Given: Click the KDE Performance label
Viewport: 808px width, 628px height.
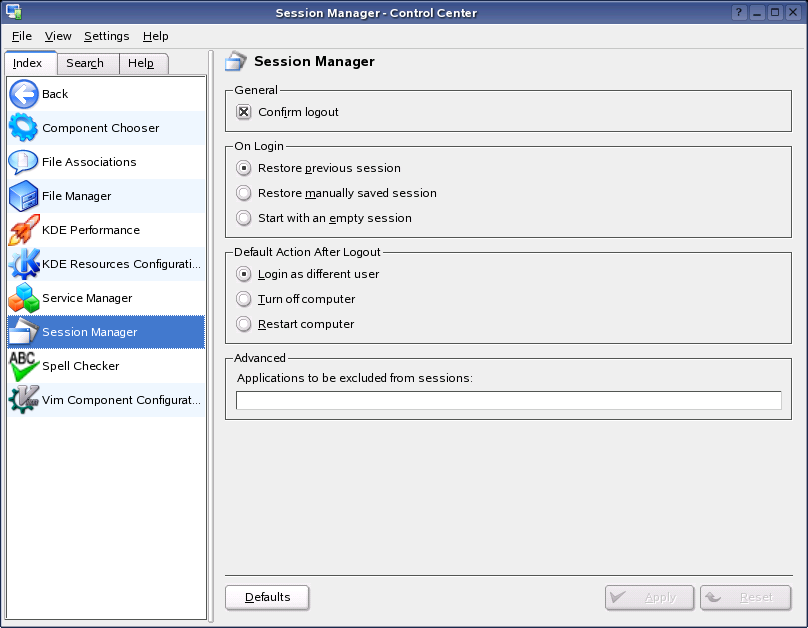Looking at the screenshot, I should point(91,230).
